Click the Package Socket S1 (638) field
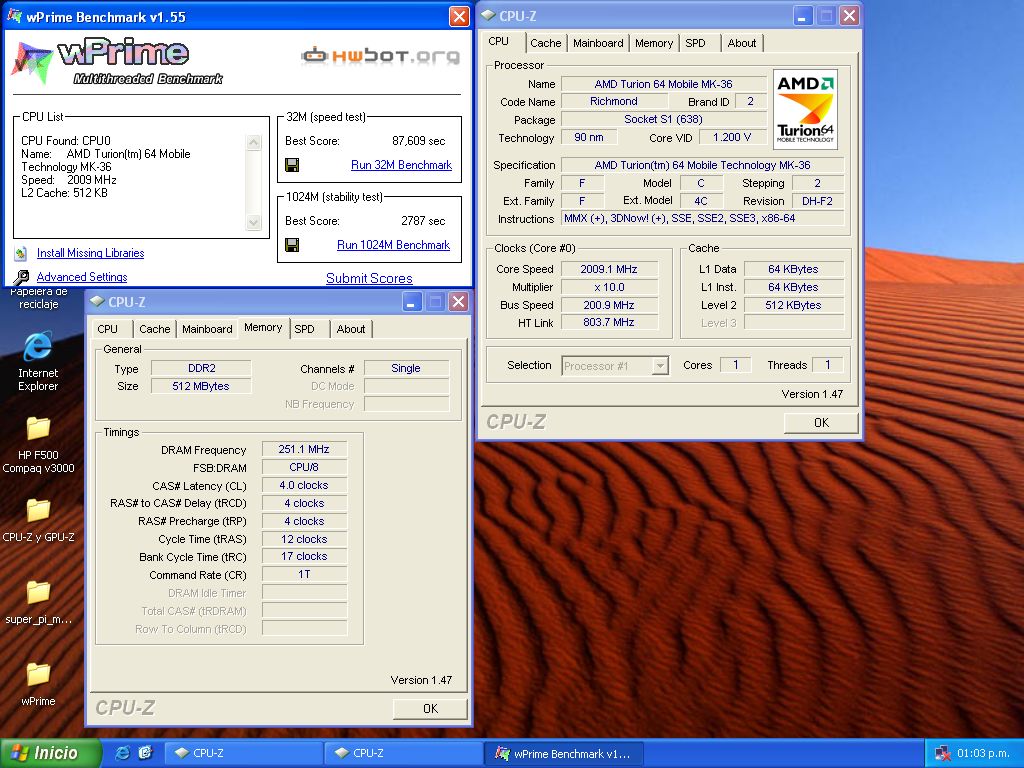1024x768 pixels. coord(663,120)
